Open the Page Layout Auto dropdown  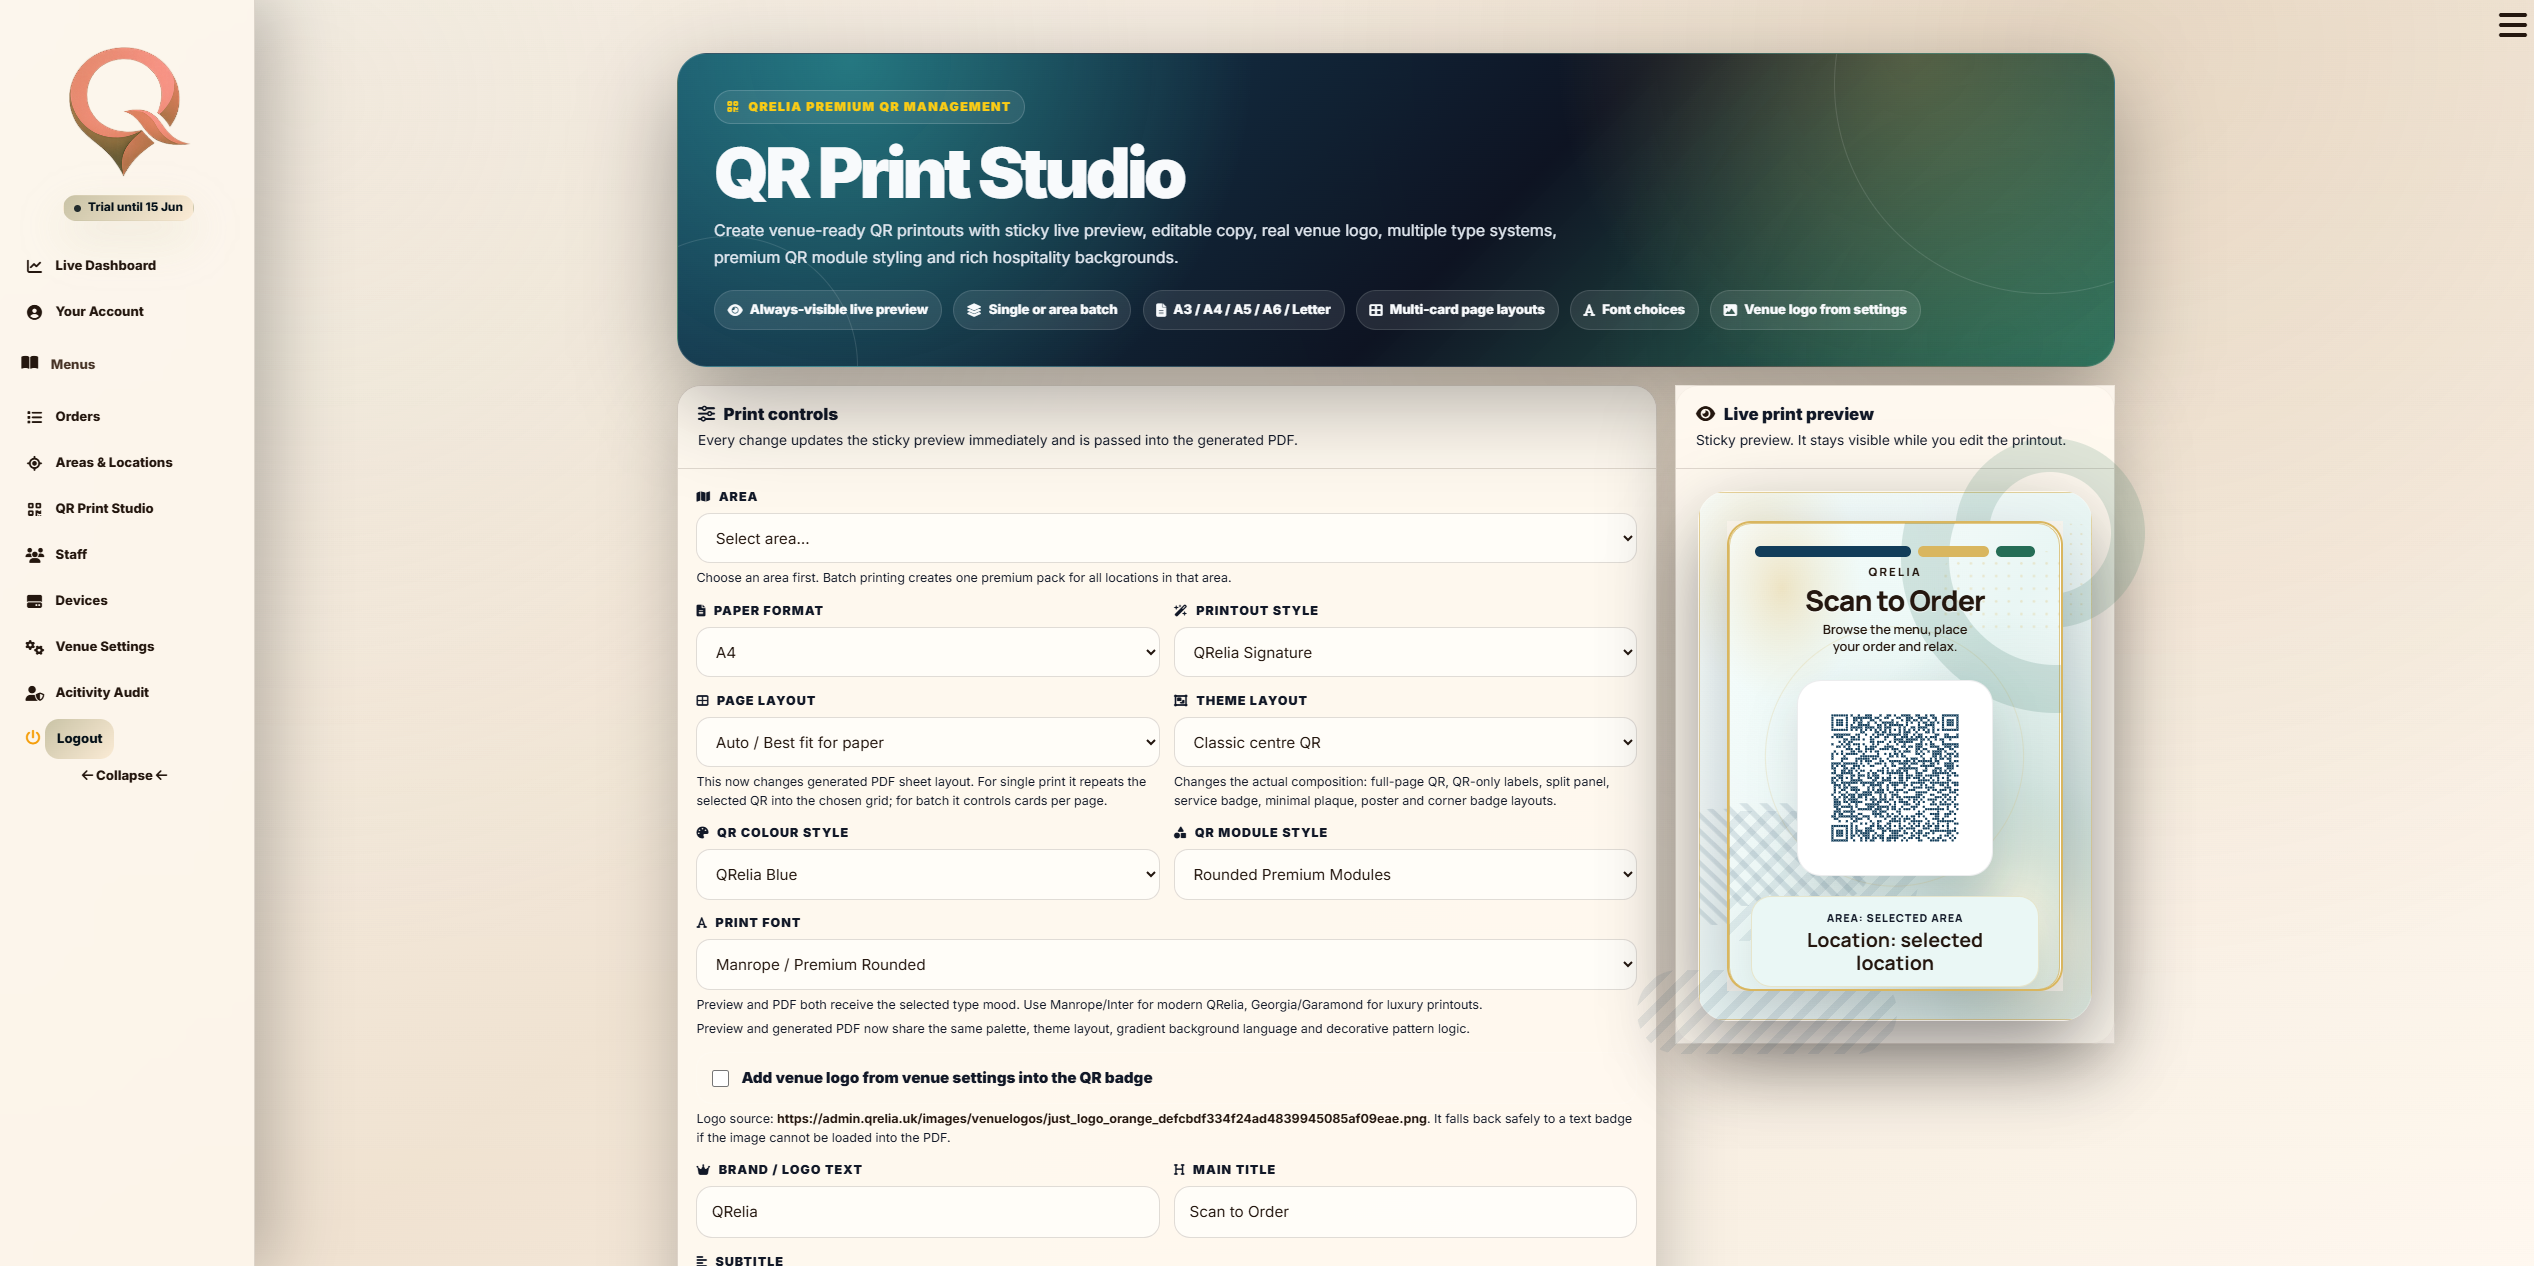point(927,742)
